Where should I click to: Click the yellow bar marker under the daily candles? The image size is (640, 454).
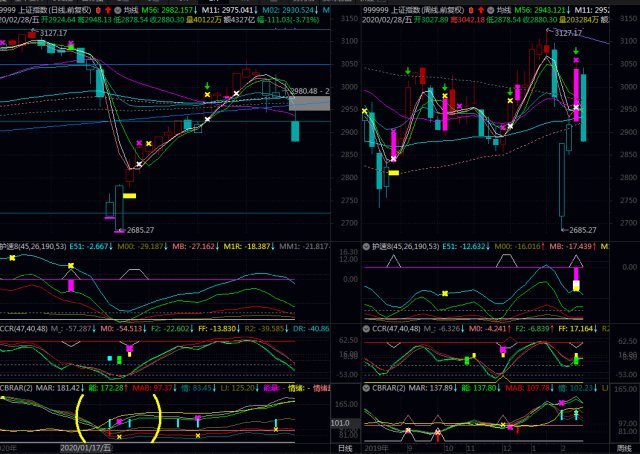129,196
